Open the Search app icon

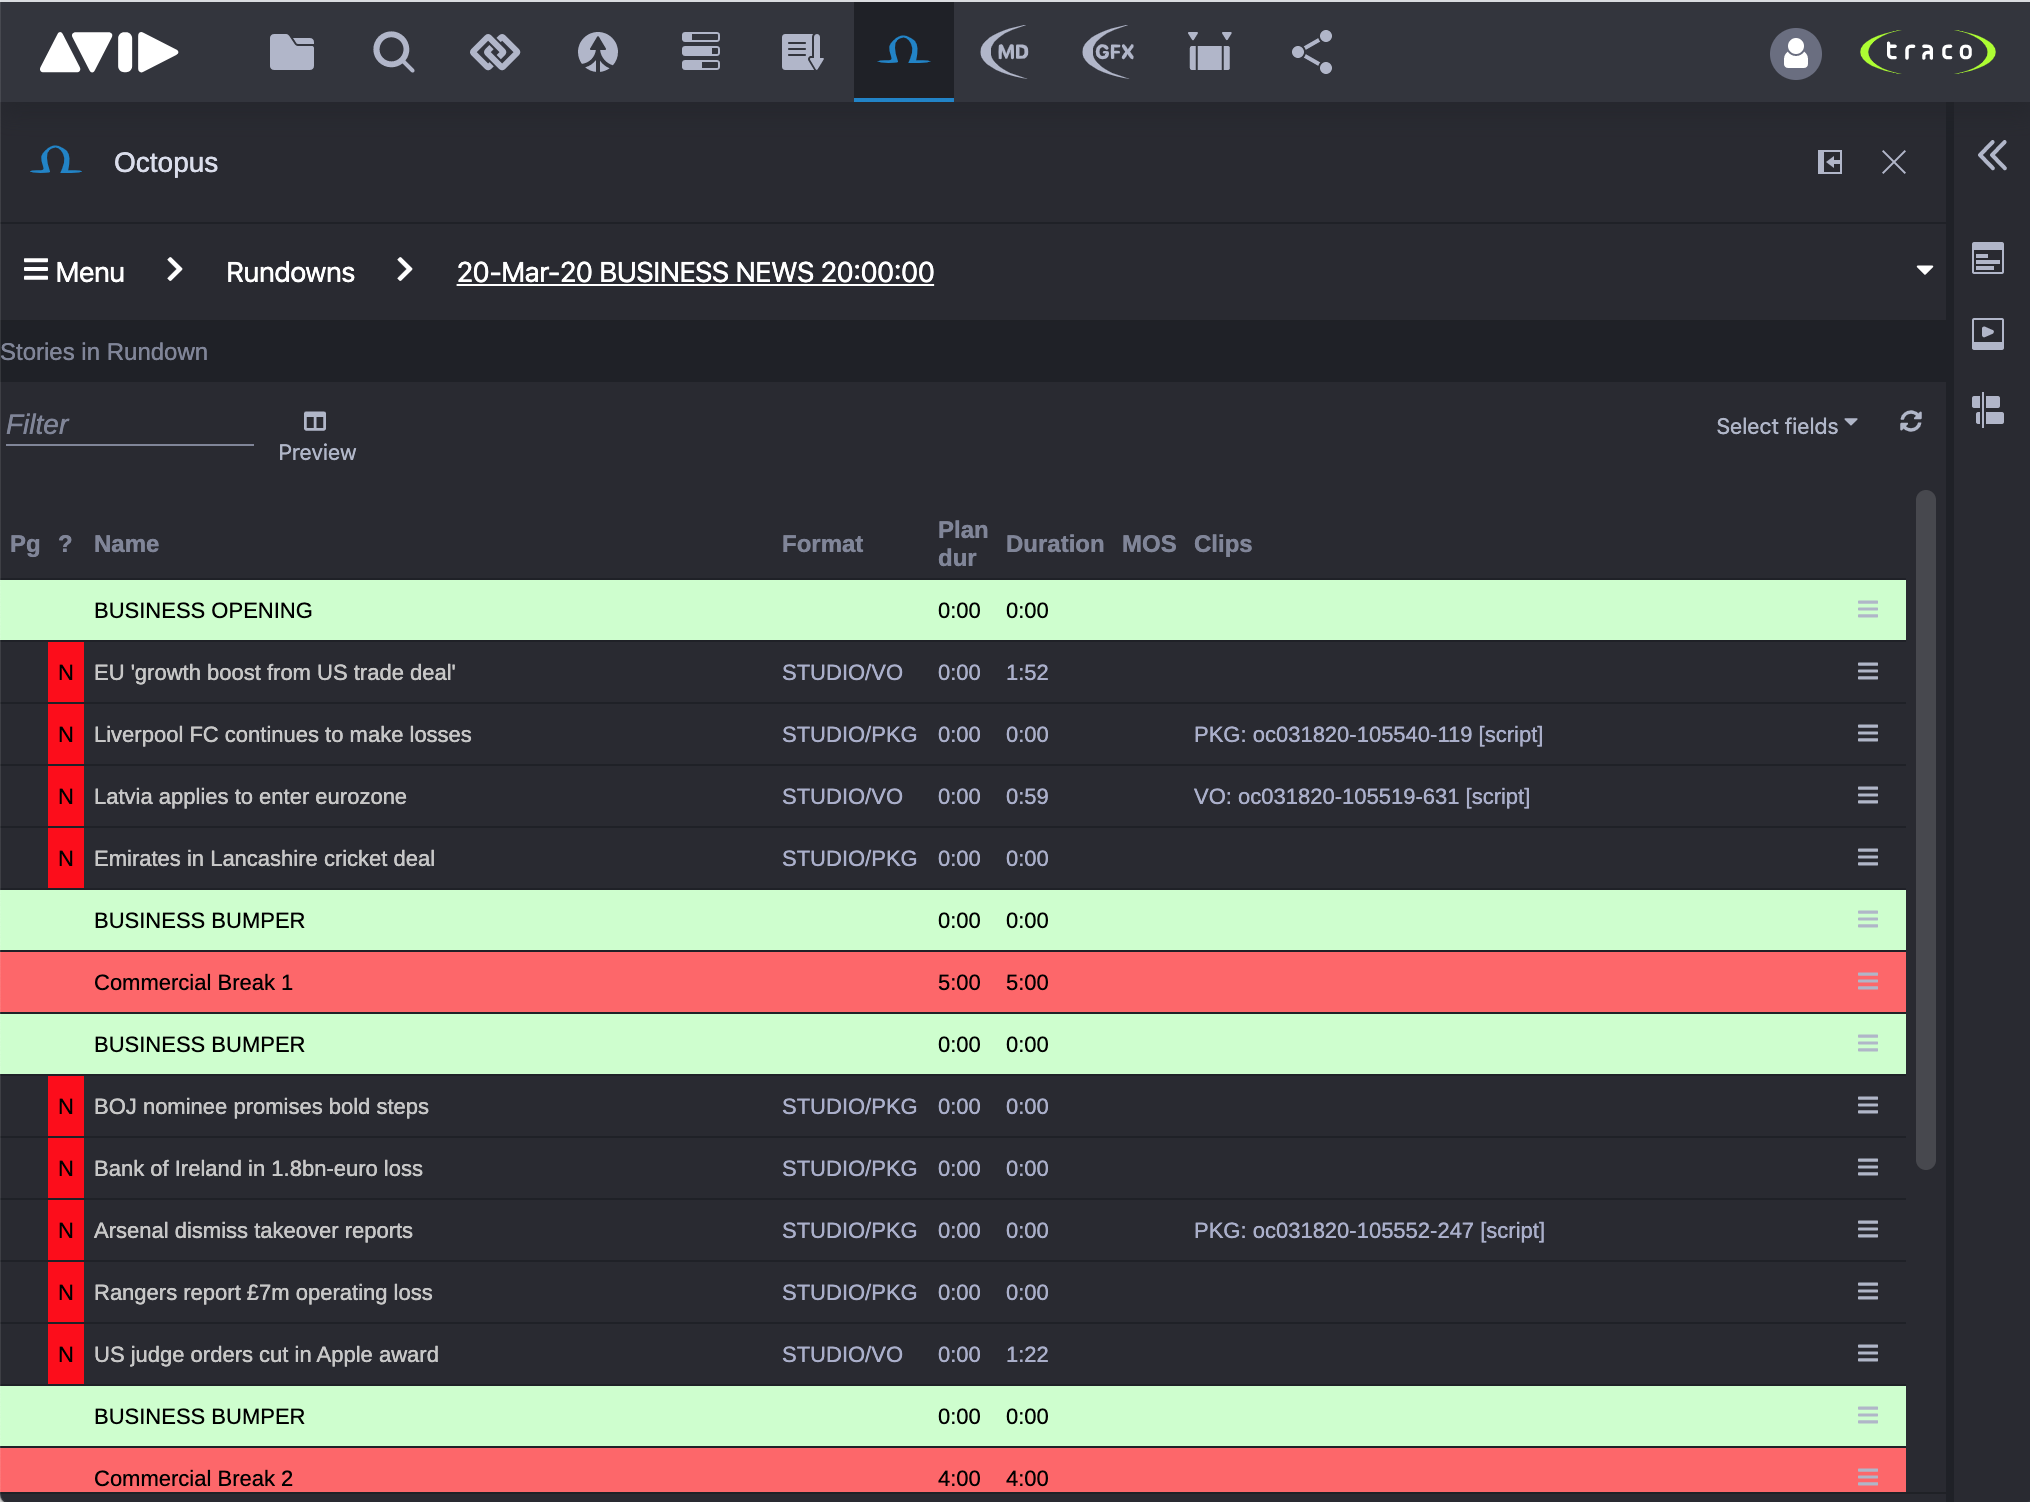point(393,52)
